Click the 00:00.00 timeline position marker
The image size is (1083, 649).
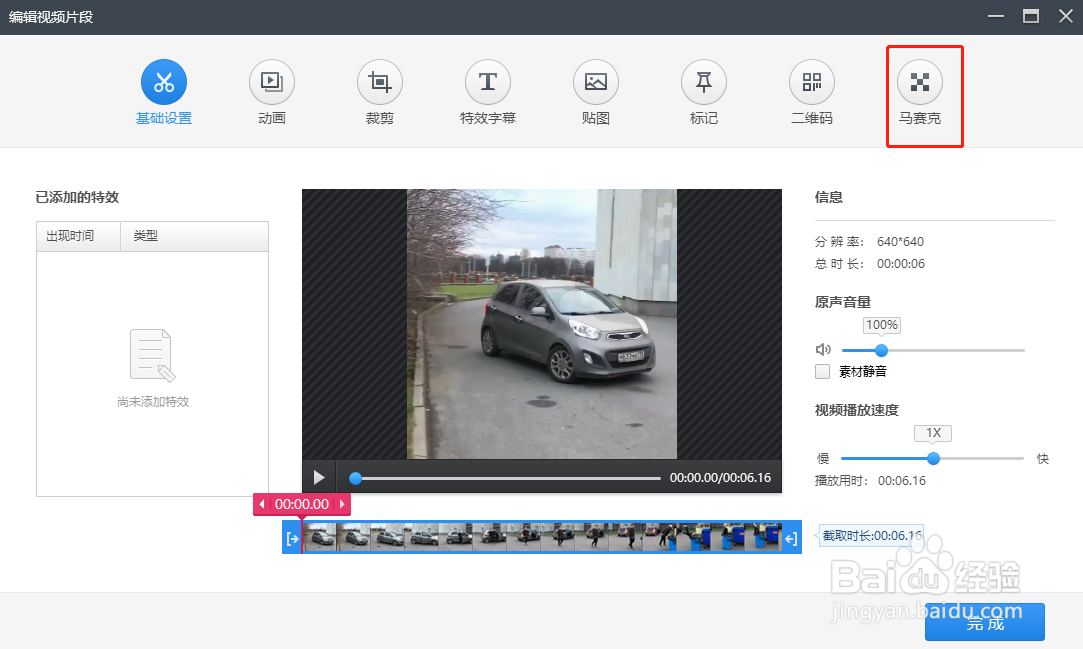pos(302,504)
